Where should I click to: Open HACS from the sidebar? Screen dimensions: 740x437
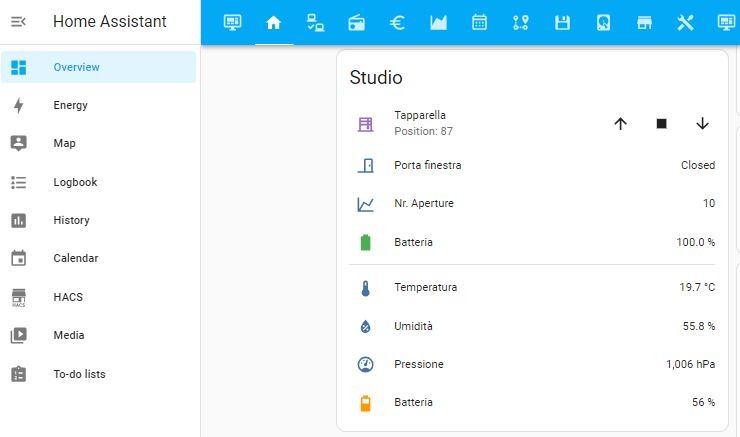[68, 297]
